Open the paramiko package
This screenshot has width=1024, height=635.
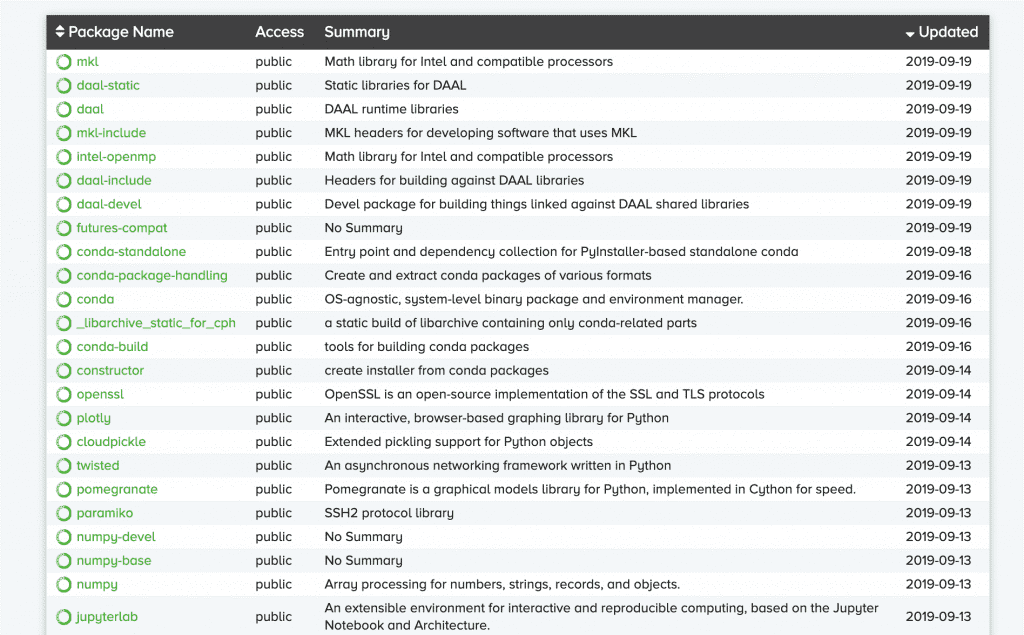[x=104, y=513]
